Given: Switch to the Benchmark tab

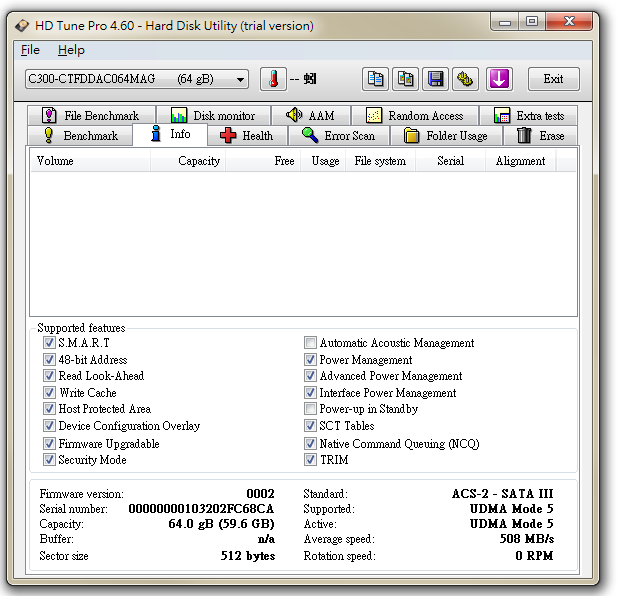Looking at the screenshot, I should coord(80,135).
